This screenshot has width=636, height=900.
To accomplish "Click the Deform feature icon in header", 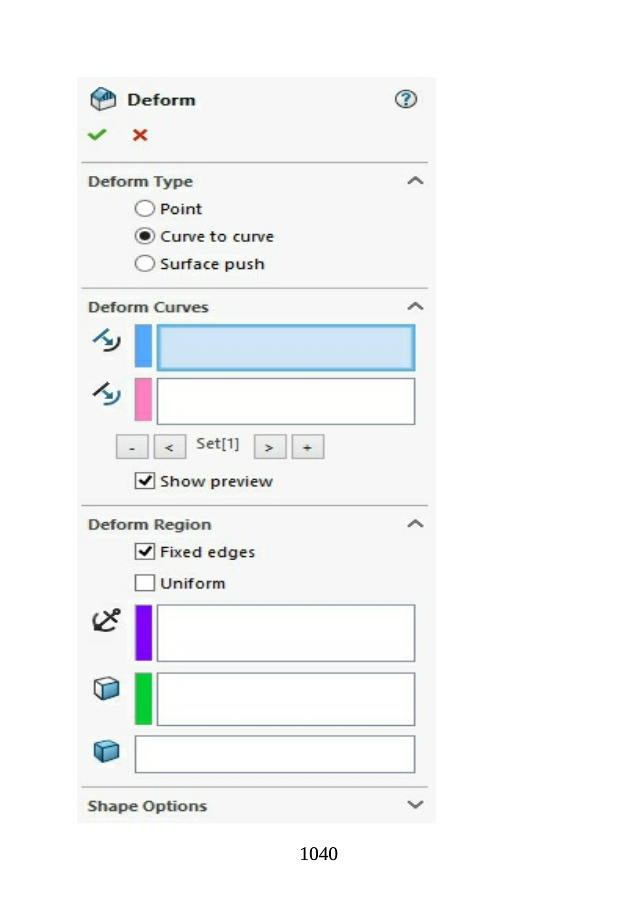I will coord(103,99).
